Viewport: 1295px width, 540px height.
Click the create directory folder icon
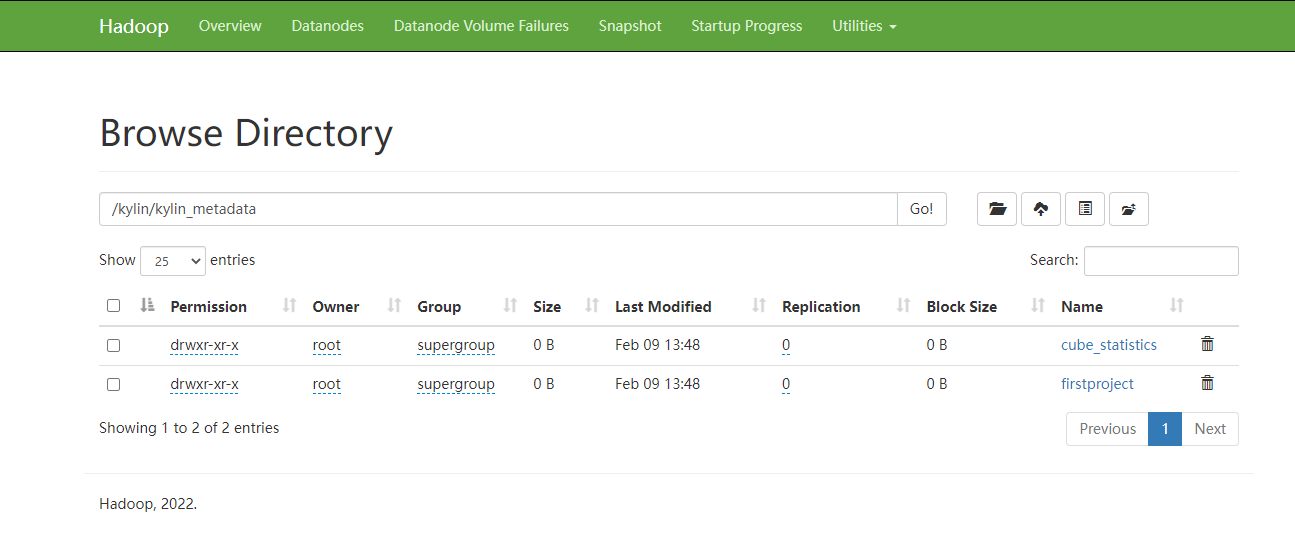[997, 209]
